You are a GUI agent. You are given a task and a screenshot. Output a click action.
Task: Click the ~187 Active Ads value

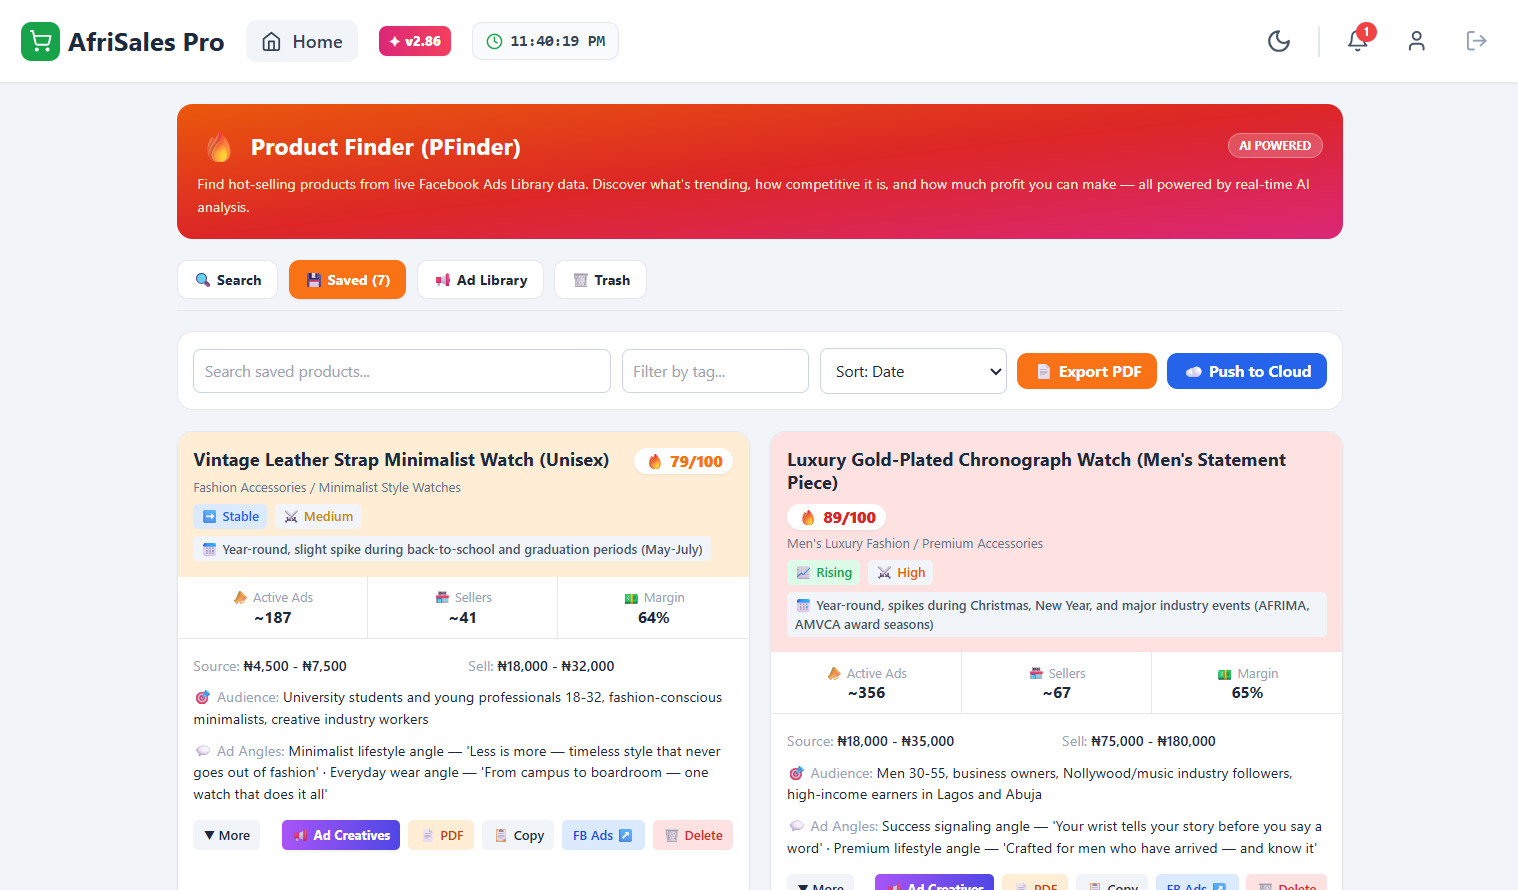(x=272, y=618)
